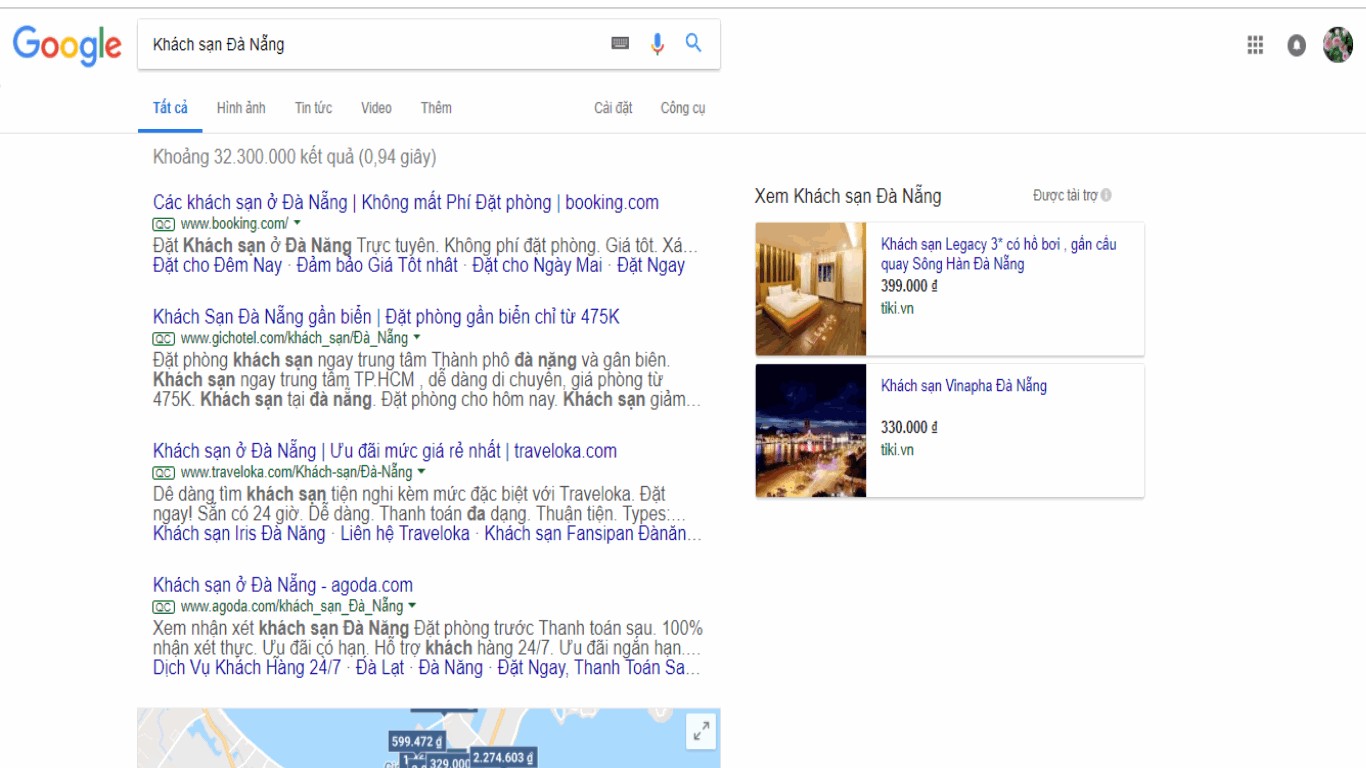Open the agoda.com result title
Screen dimensions: 1366x768
(x=283, y=585)
